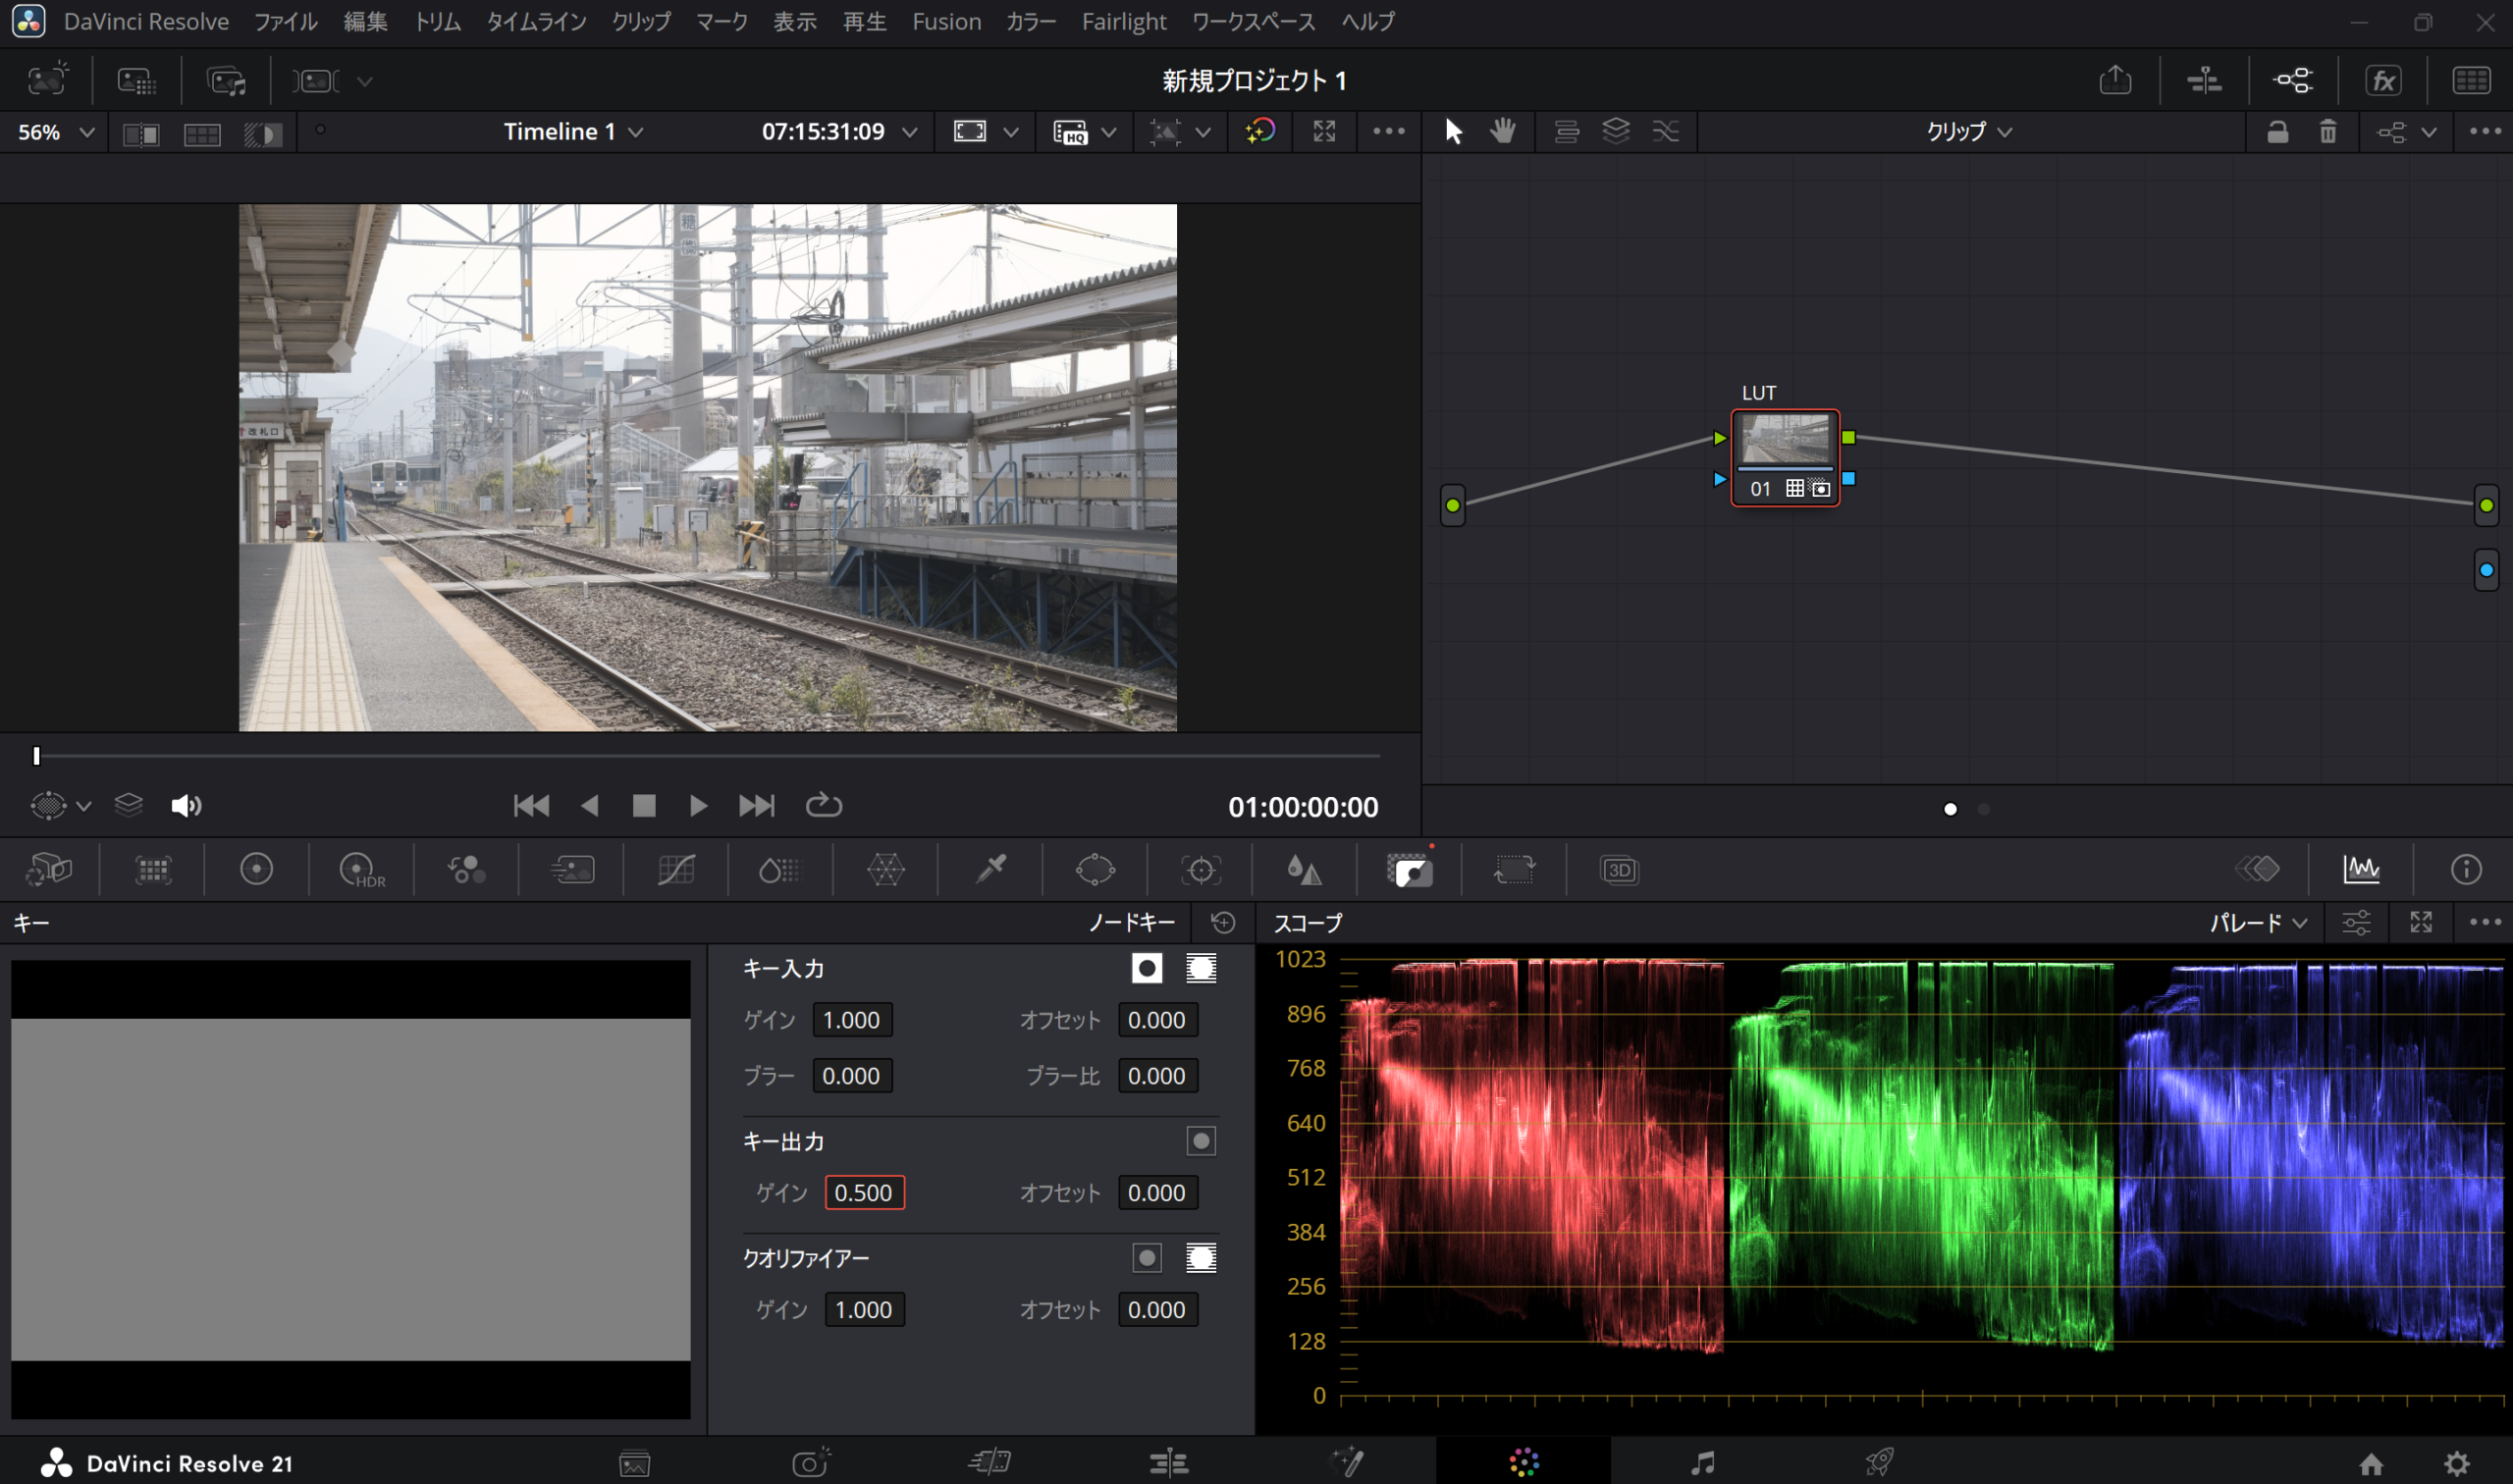Select the hand pan tool in node editor
The image size is (2513, 1484).
[x=1502, y=131]
